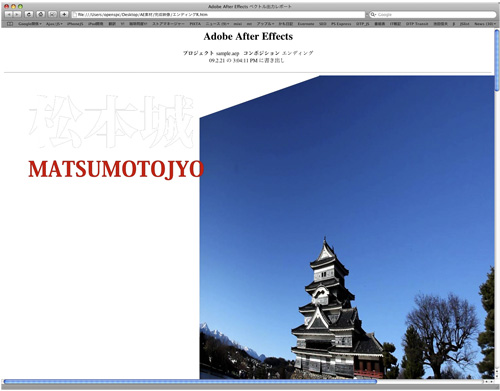Click the magnifier icon in the Google search field

373,15
